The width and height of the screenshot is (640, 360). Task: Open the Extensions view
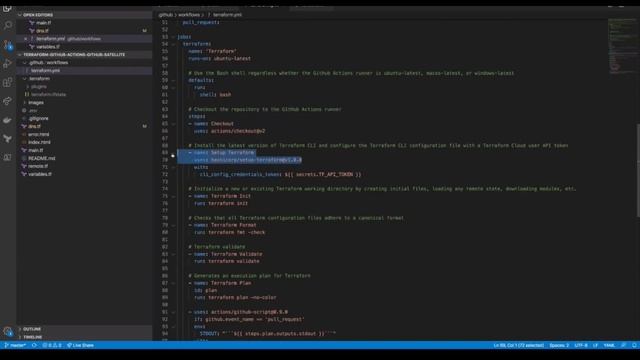pos(8,82)
